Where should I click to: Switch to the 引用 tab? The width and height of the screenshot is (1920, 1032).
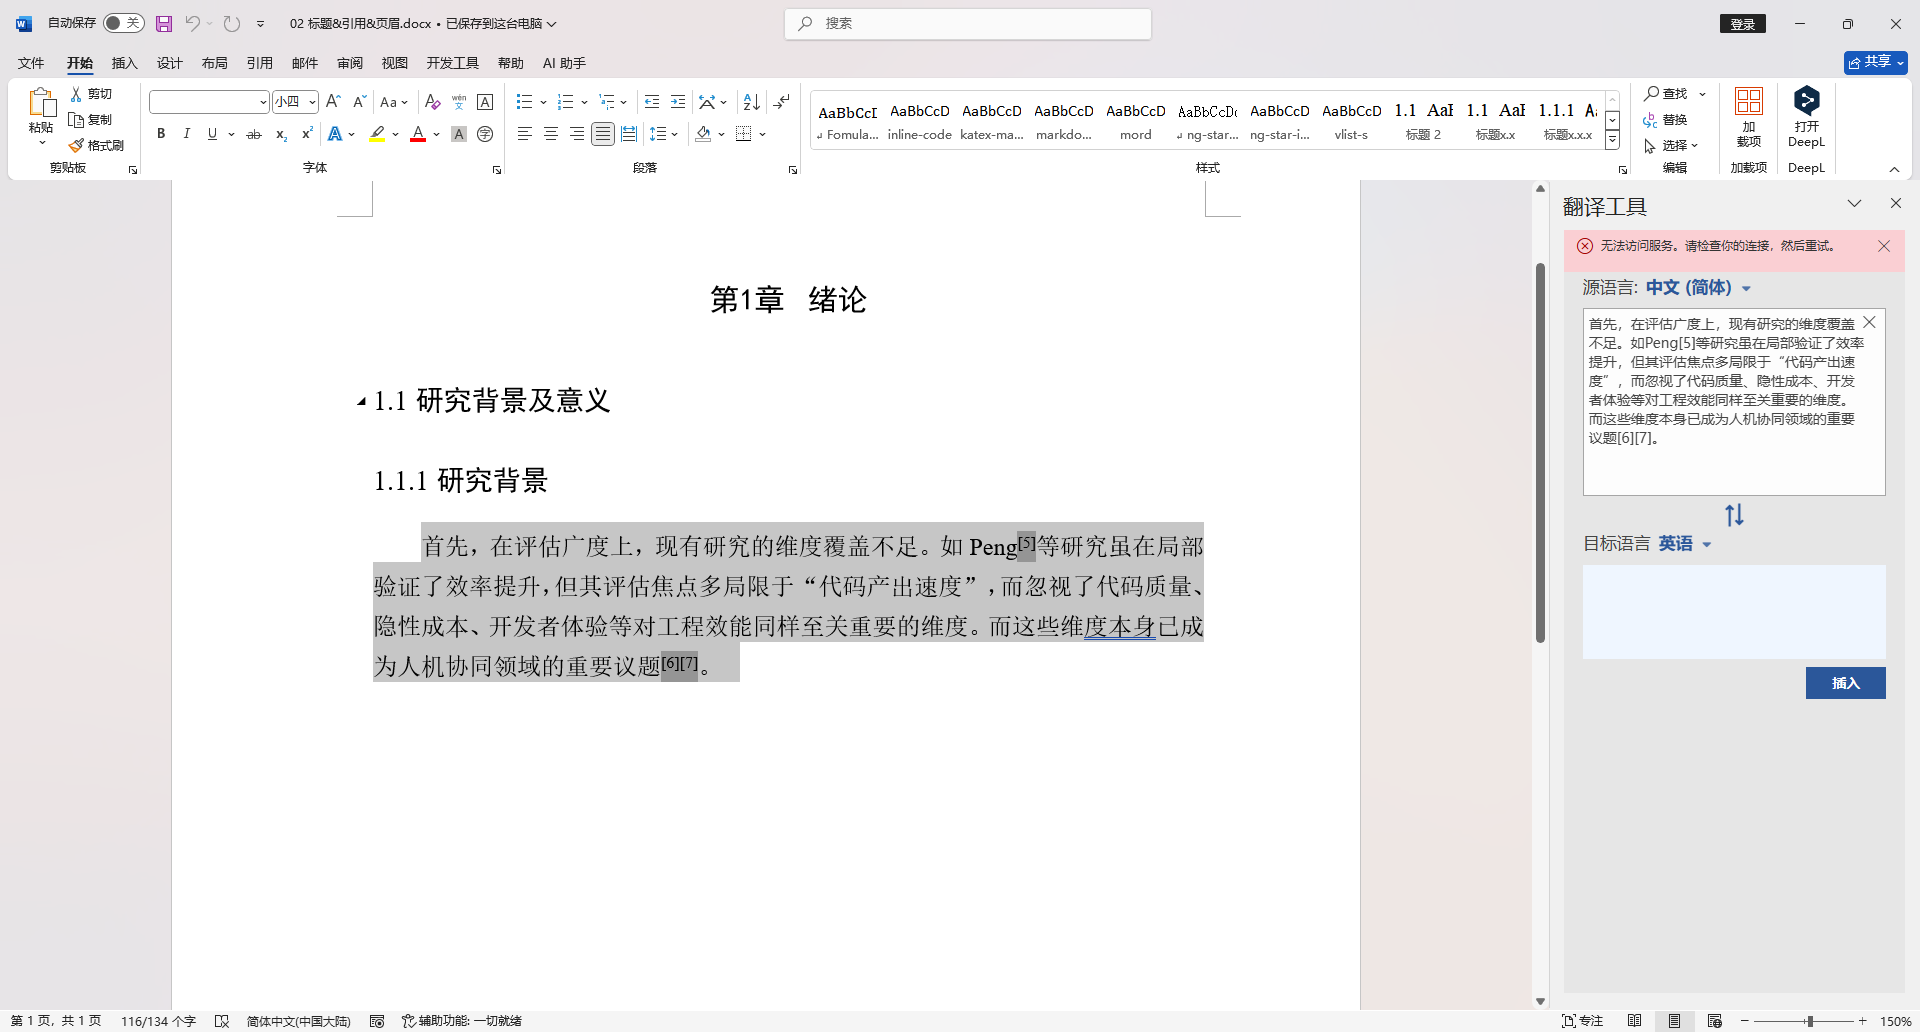tap(259, 63)
